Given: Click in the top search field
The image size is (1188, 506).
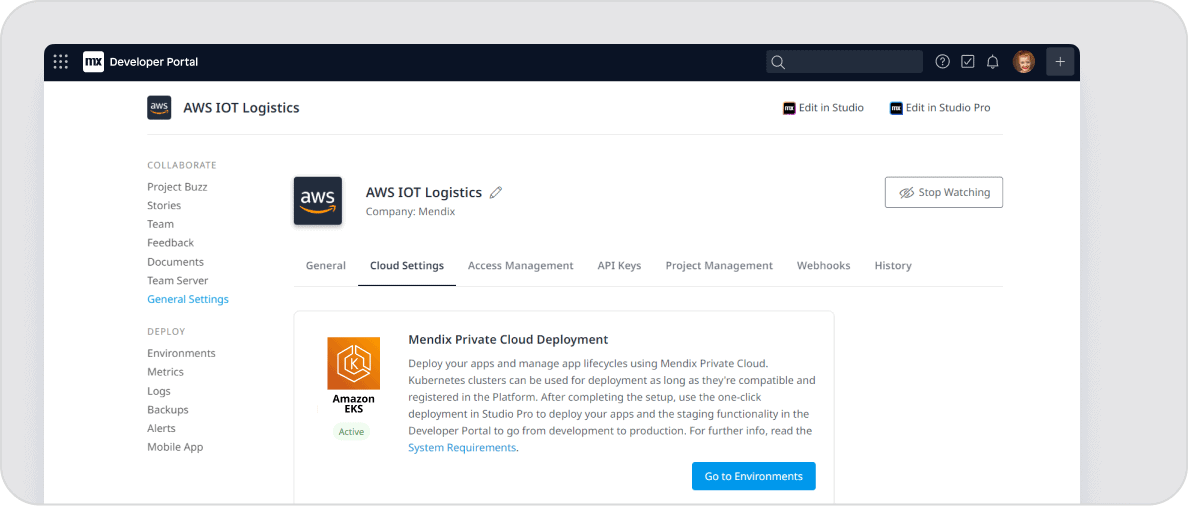Looking at the screenshot, I should (844, 62).
